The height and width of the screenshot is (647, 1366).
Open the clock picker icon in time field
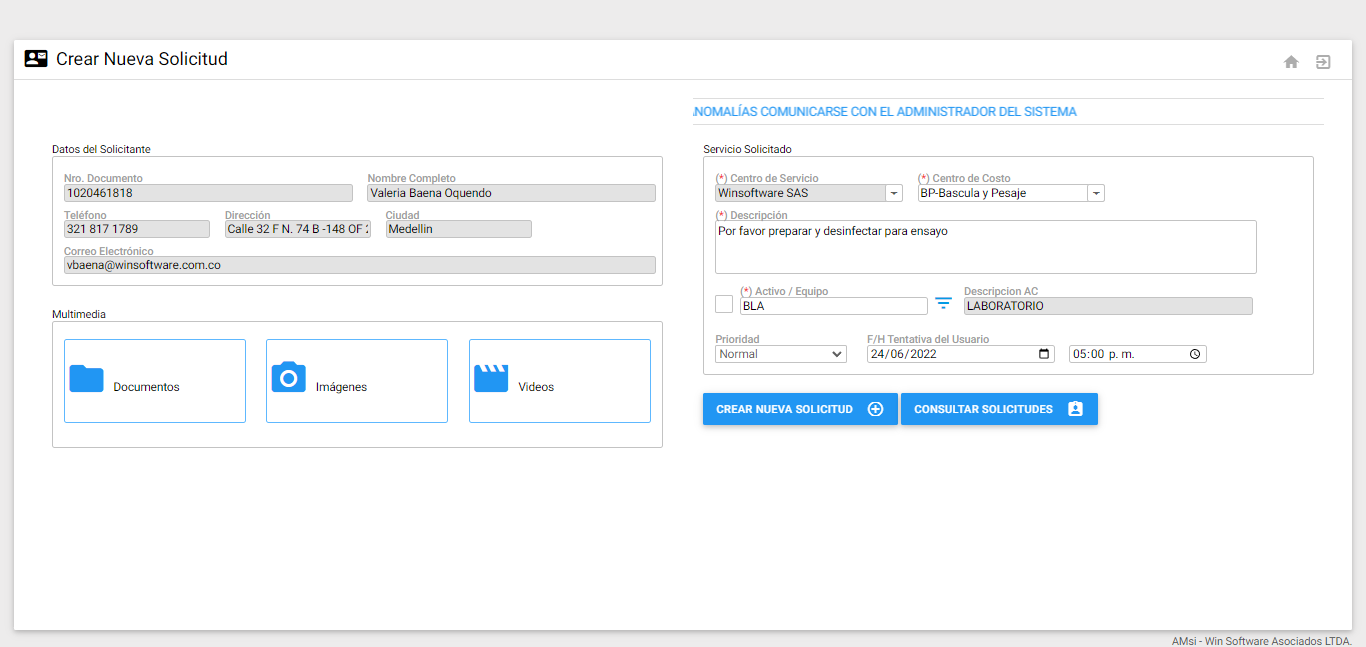(1195, 354)
